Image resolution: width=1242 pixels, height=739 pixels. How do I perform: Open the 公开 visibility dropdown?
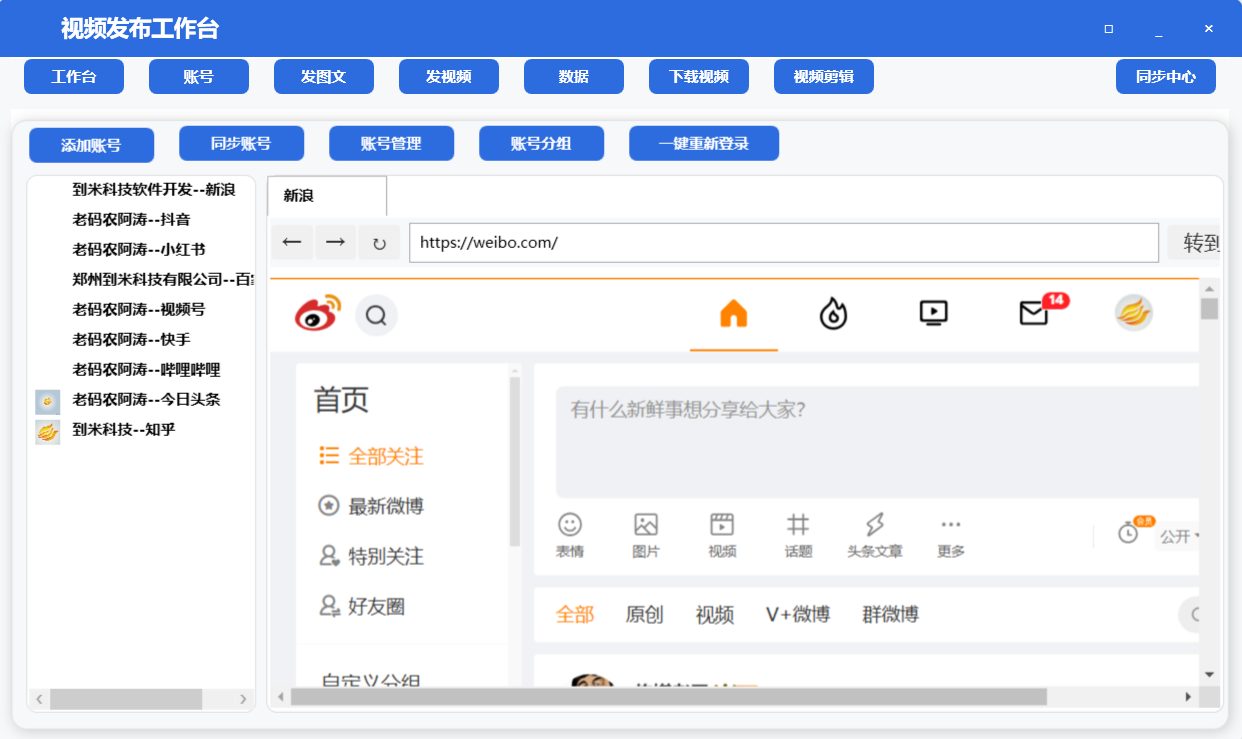[x=1179, y=536]
